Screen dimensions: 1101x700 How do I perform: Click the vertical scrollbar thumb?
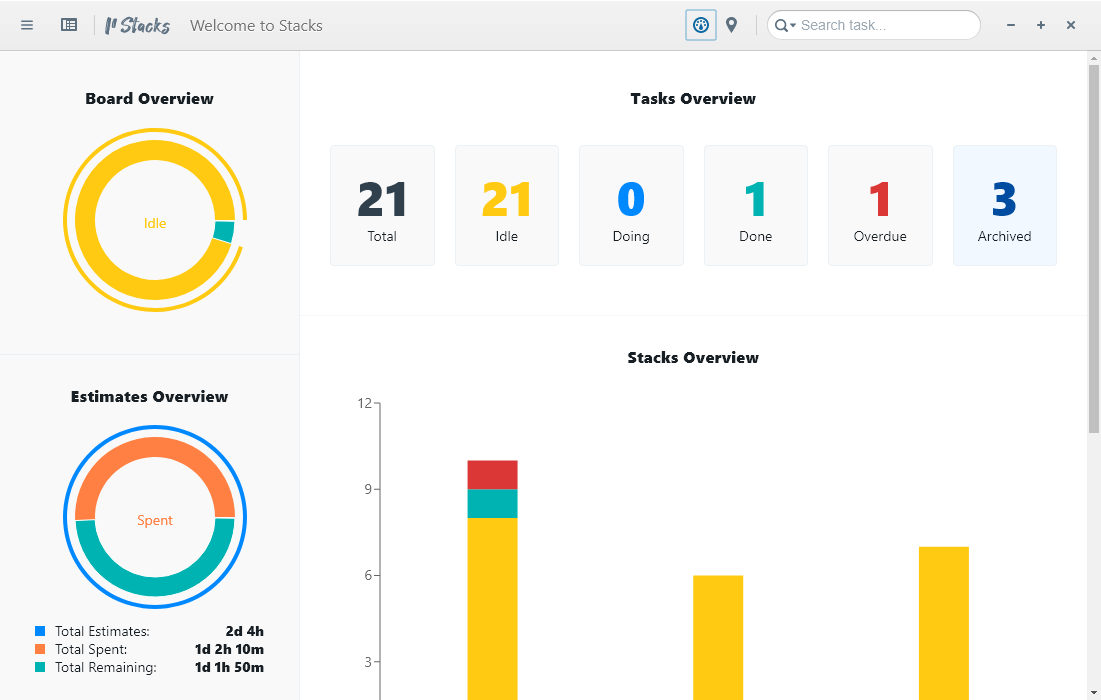(1094, 249)
